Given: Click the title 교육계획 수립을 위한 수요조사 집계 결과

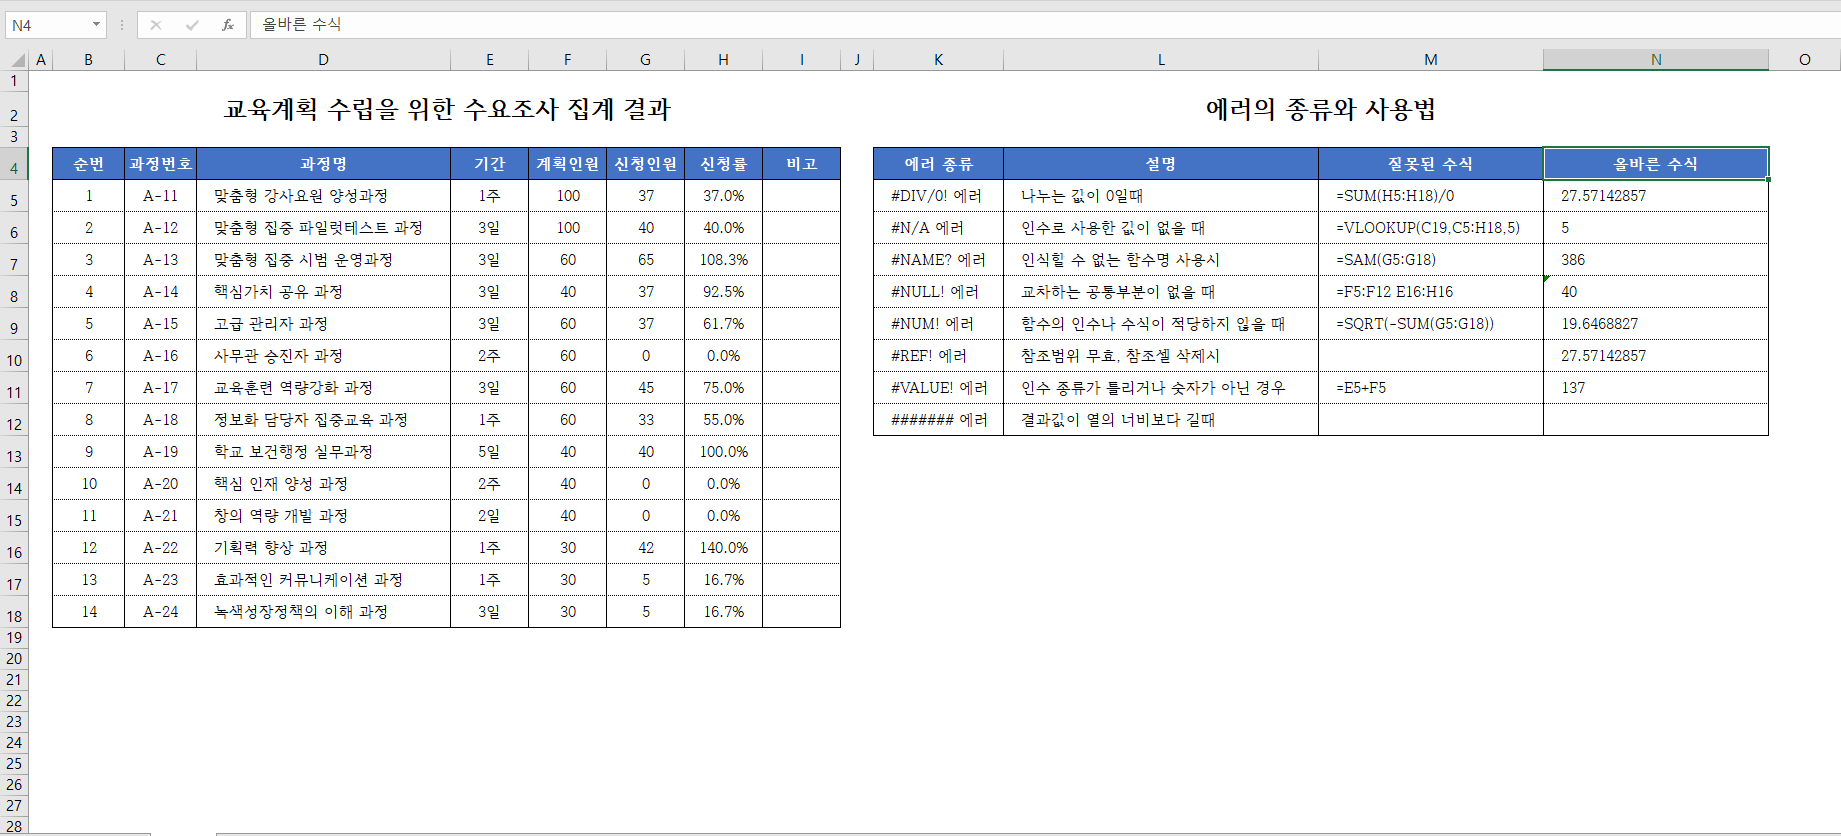Looking at the screenshot, I should click(x=447, y=109).
